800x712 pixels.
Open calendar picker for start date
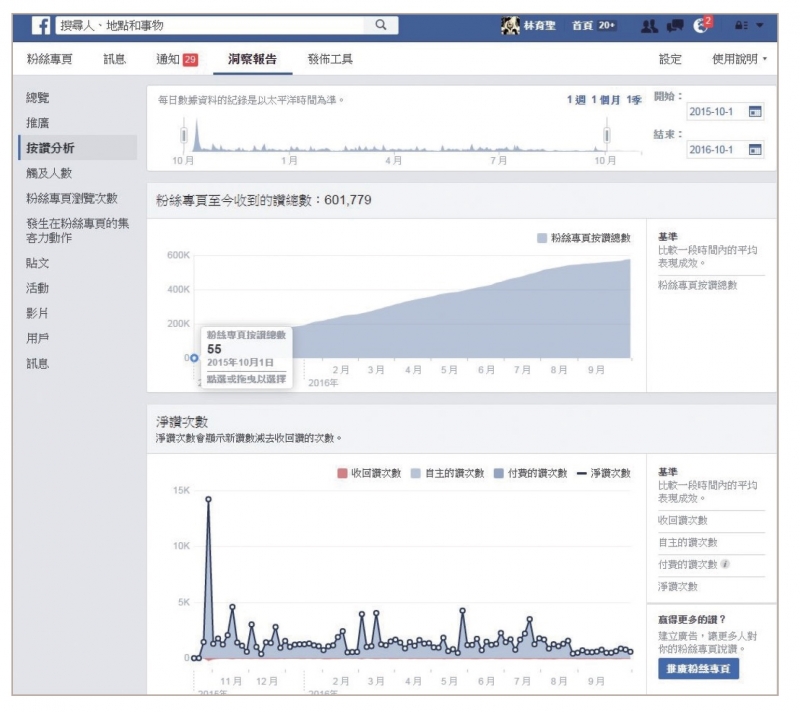pyautogui.click(x=755, y=112)
